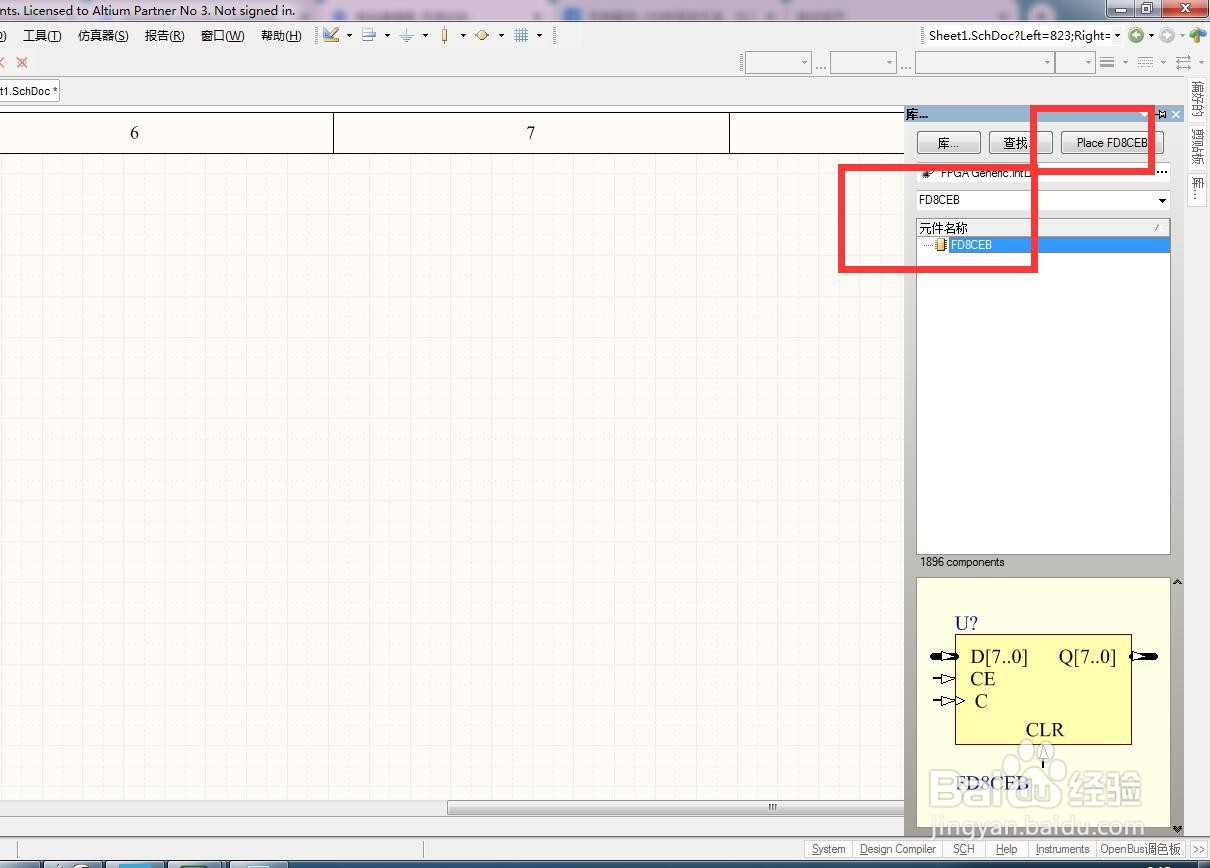Click the >> status bar overflow button
This screenshot has width=1210, height=868.
click(x=1198, y=849)
